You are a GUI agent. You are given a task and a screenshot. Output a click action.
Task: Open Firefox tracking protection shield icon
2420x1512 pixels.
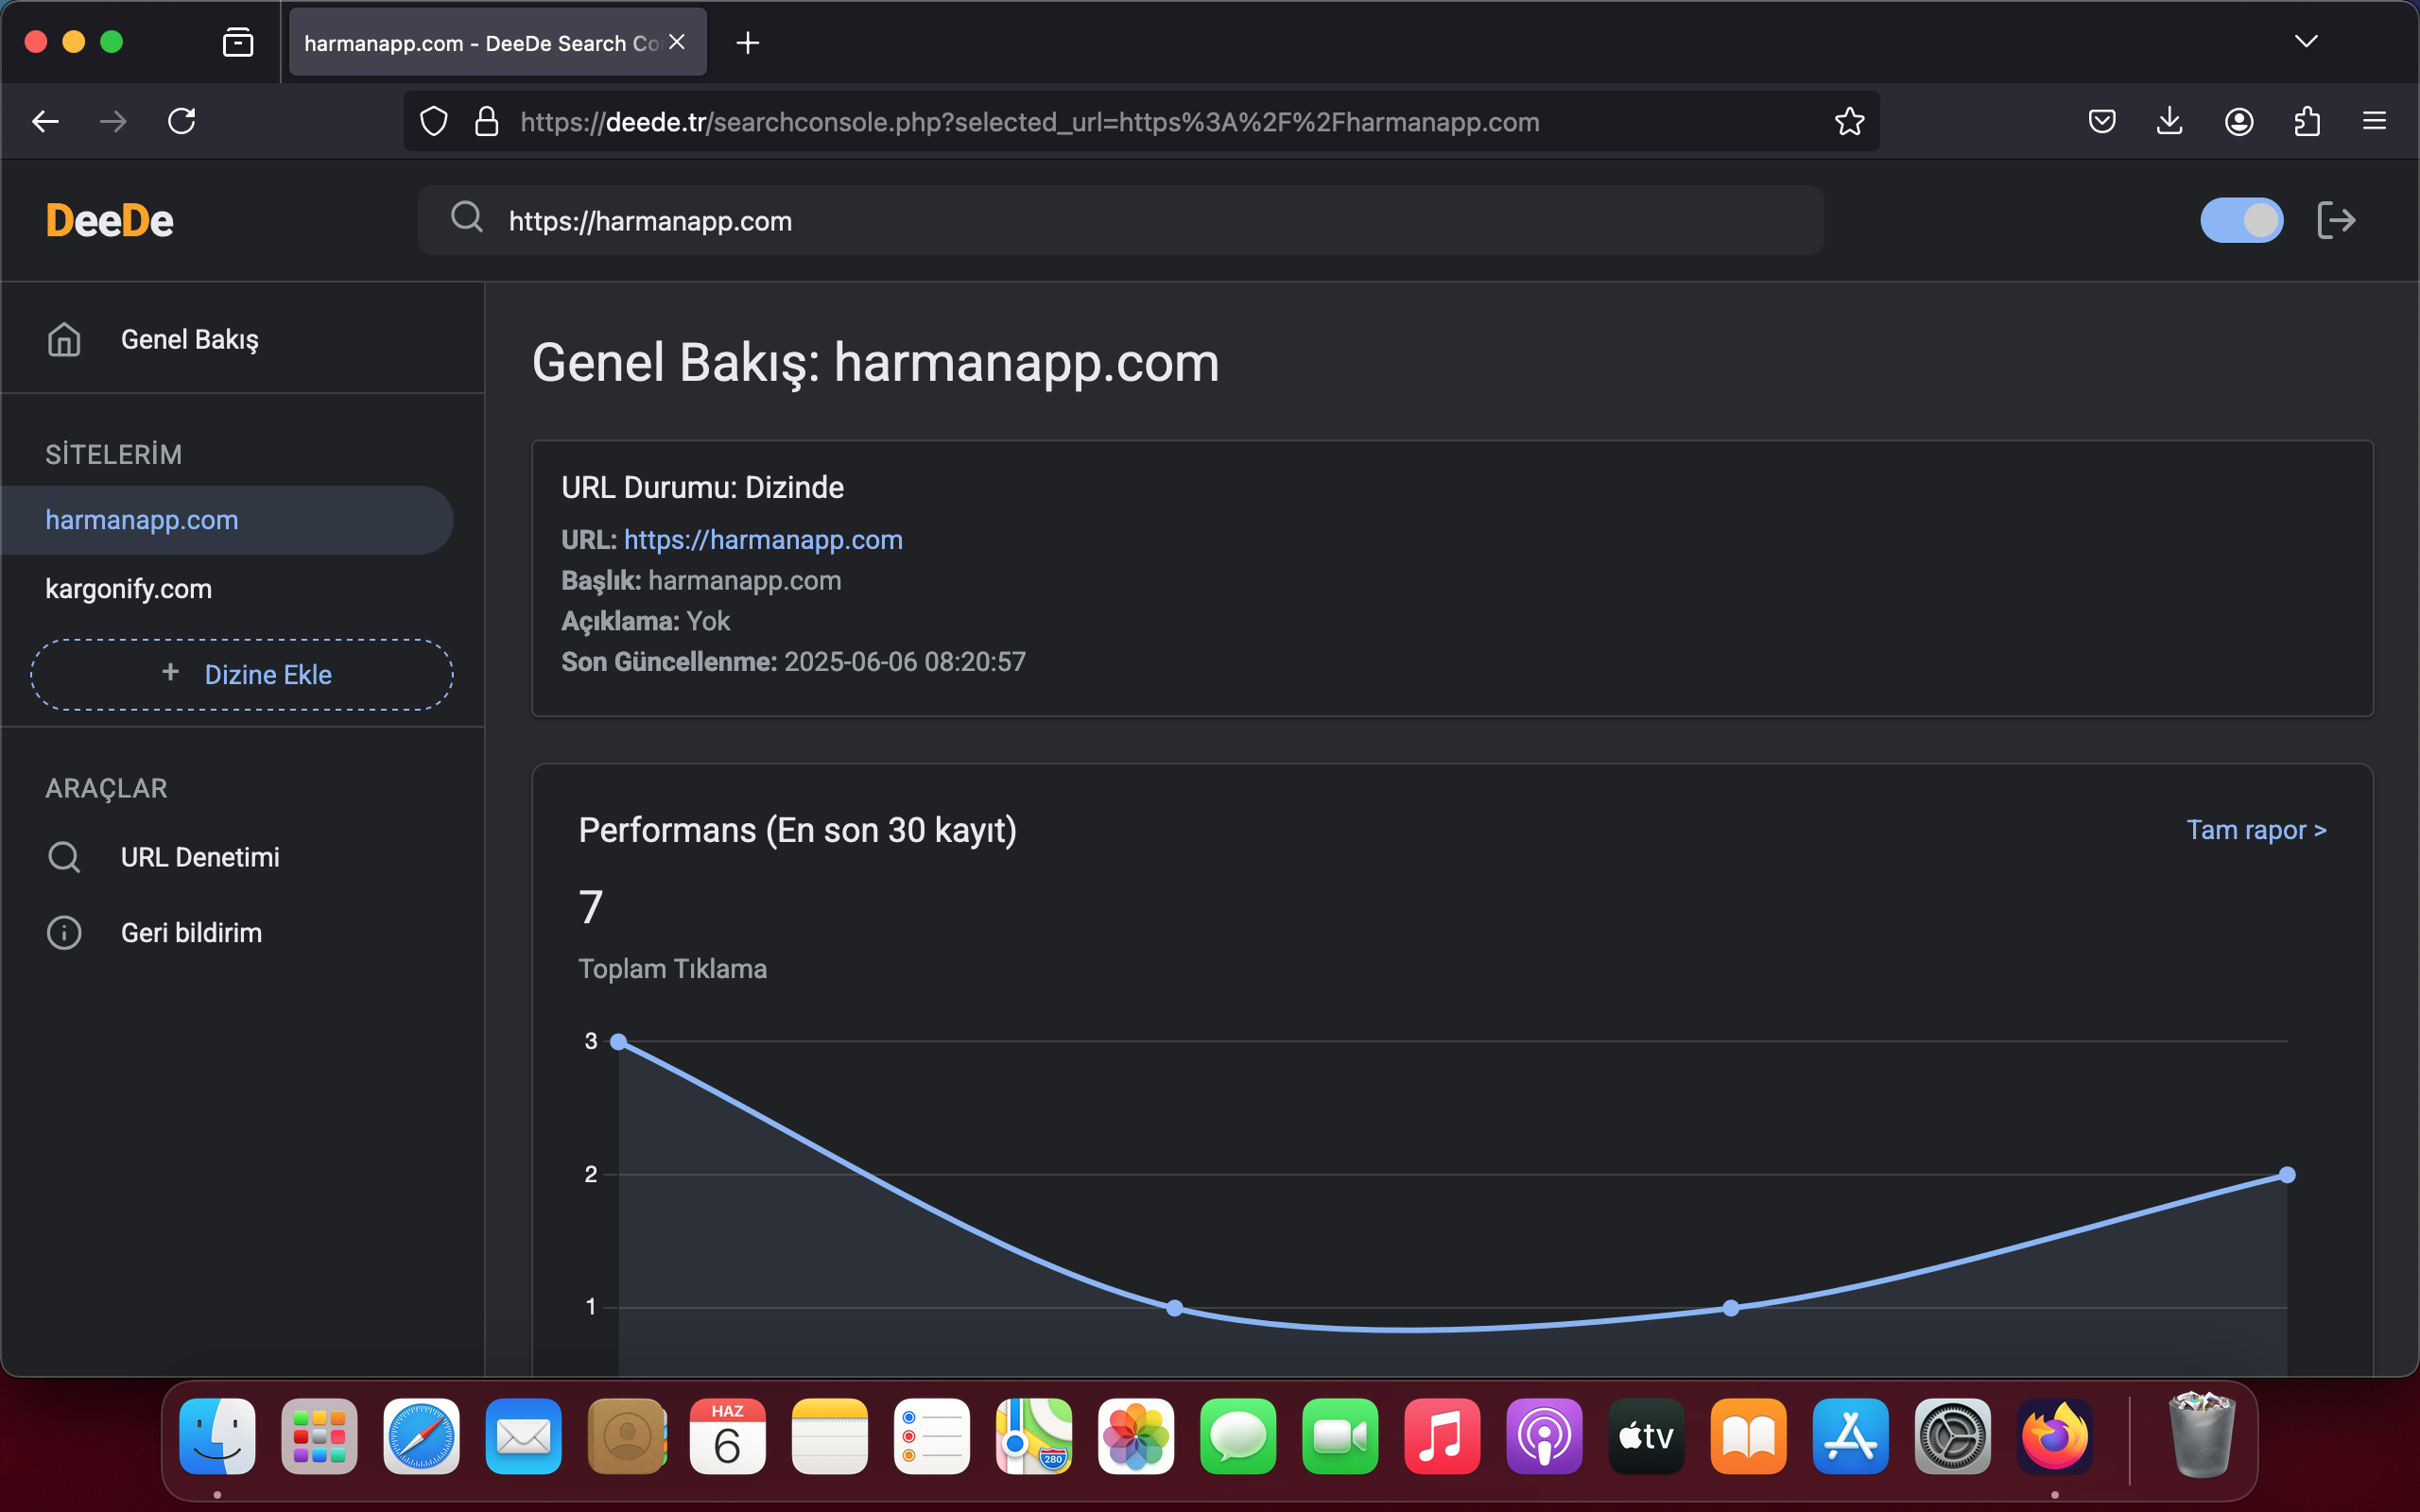pos(433,122)
